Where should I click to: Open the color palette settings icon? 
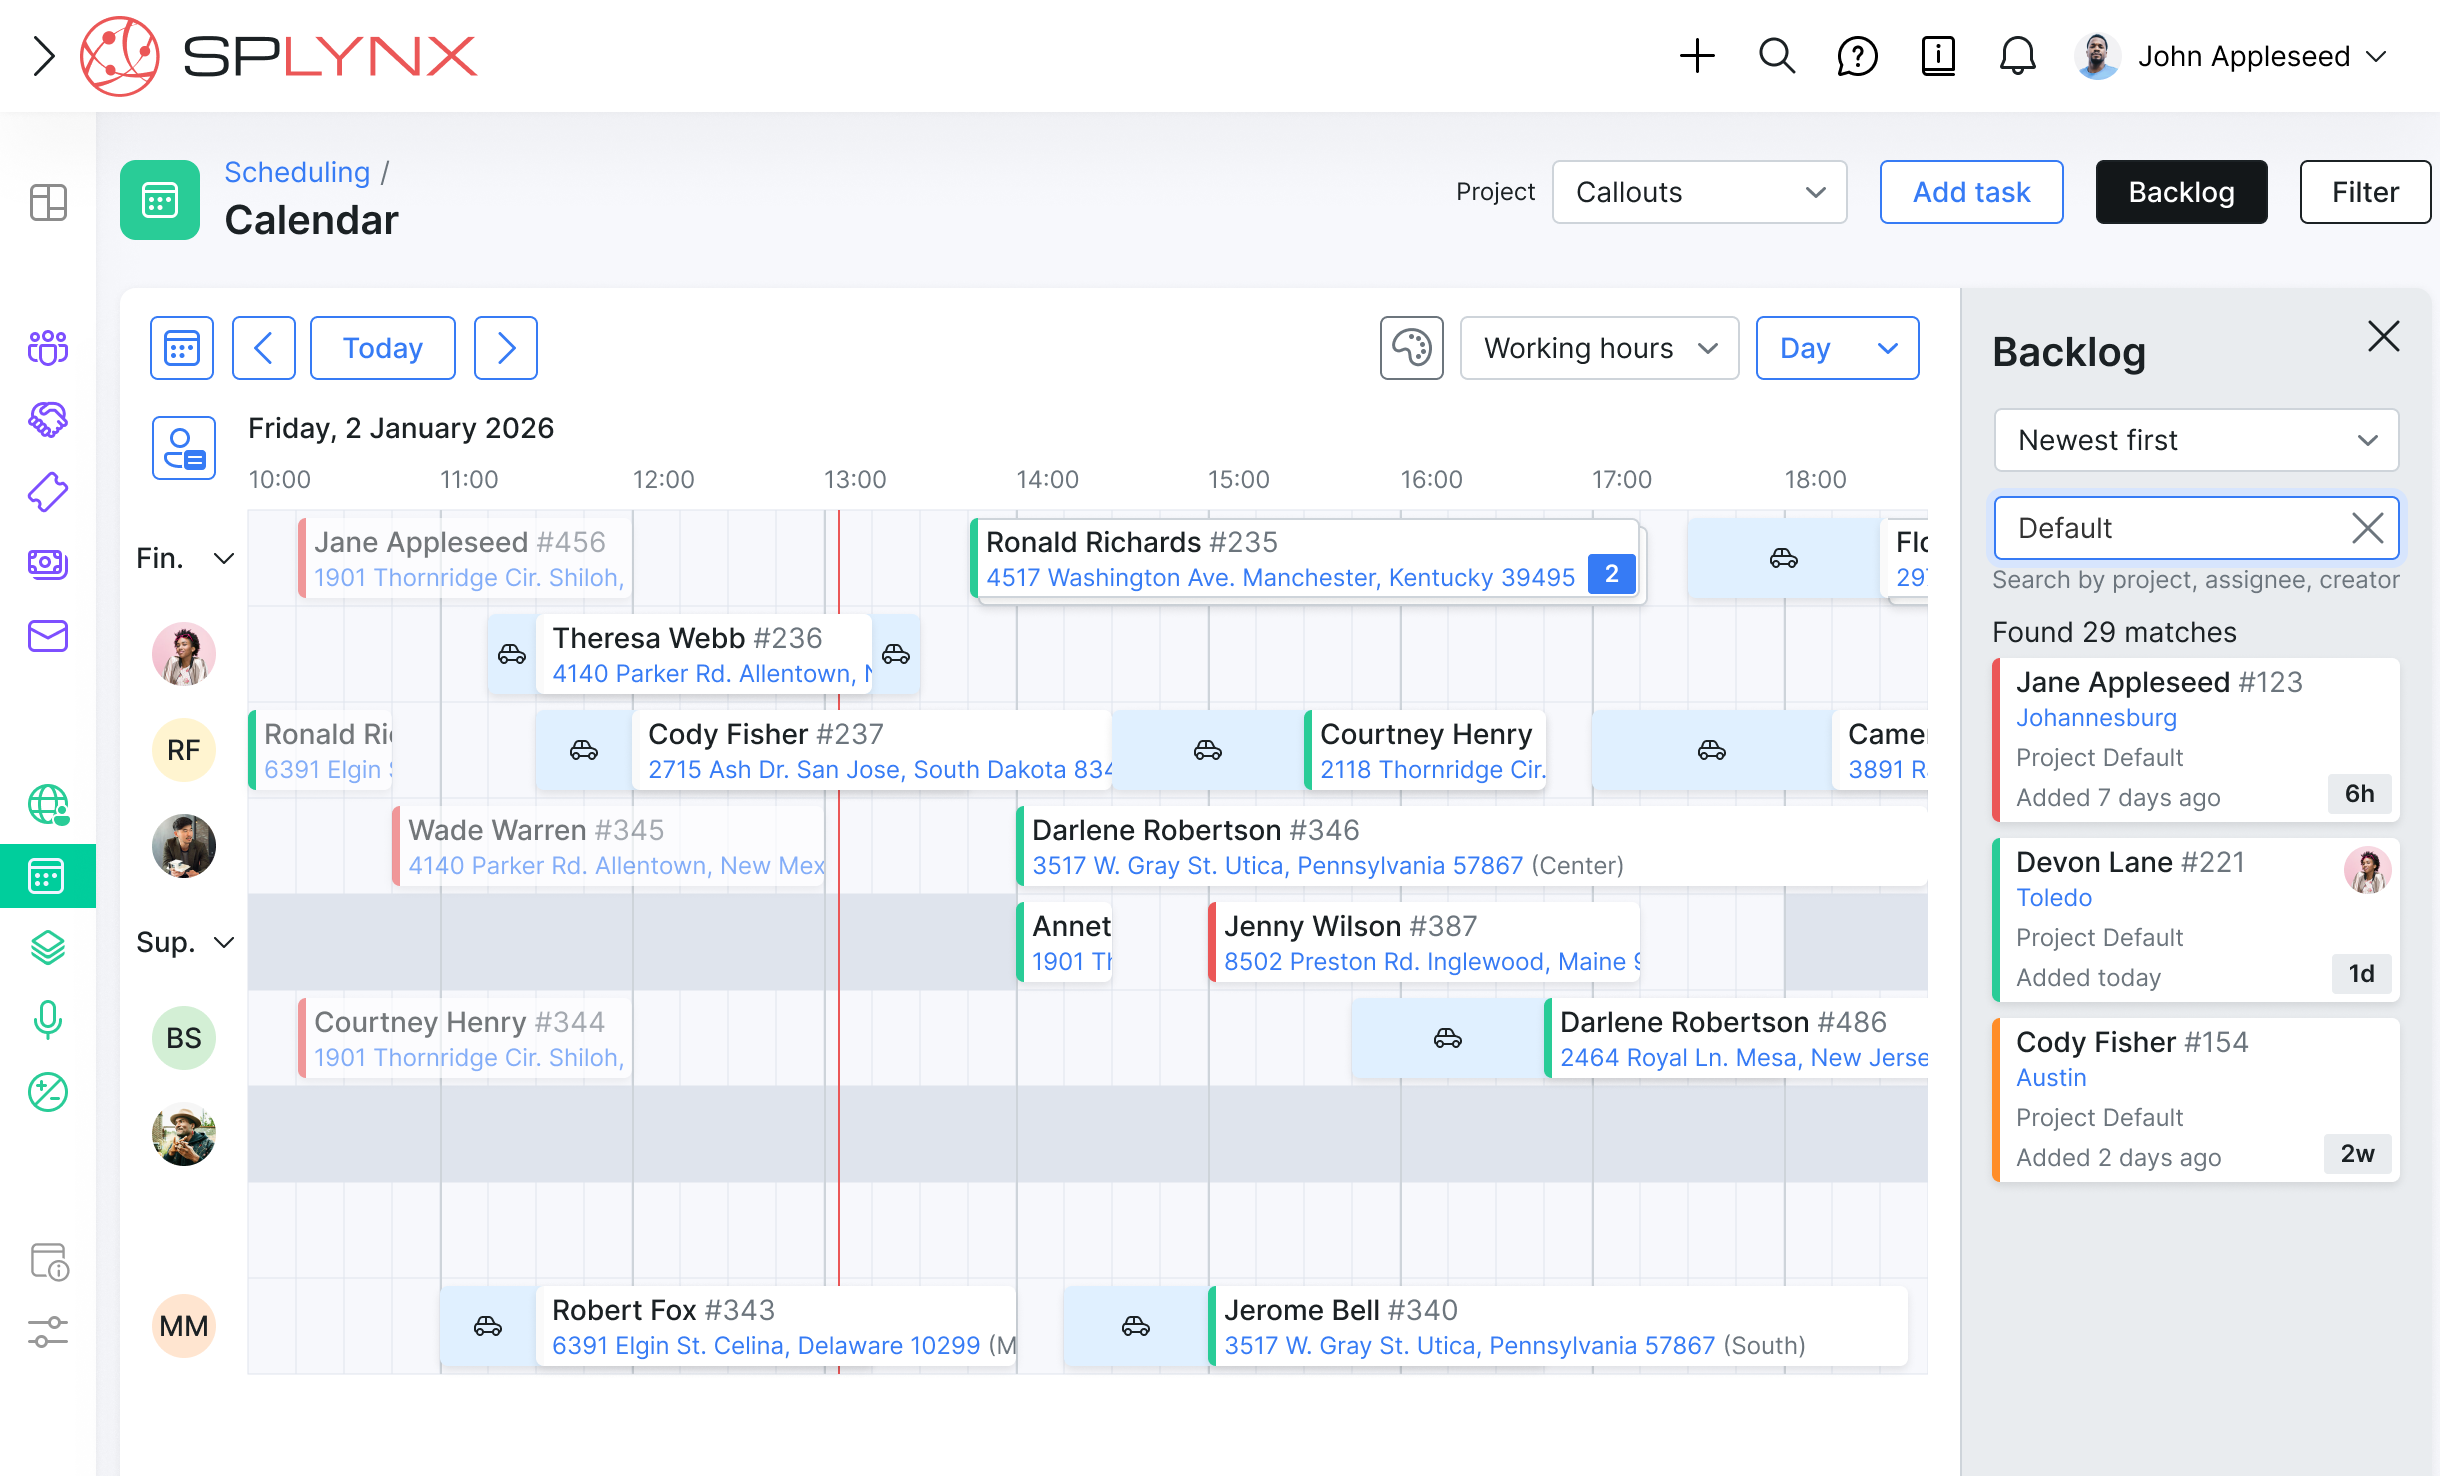tap(1411, 348)
